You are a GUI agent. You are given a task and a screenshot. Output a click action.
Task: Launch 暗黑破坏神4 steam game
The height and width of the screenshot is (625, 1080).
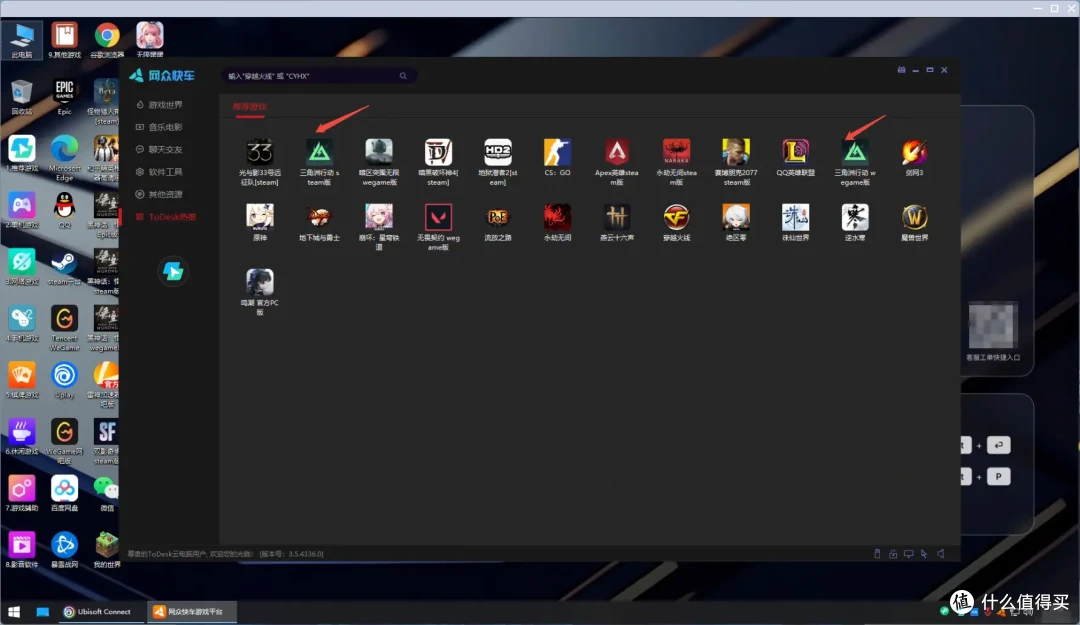click(x=438, y=152)
